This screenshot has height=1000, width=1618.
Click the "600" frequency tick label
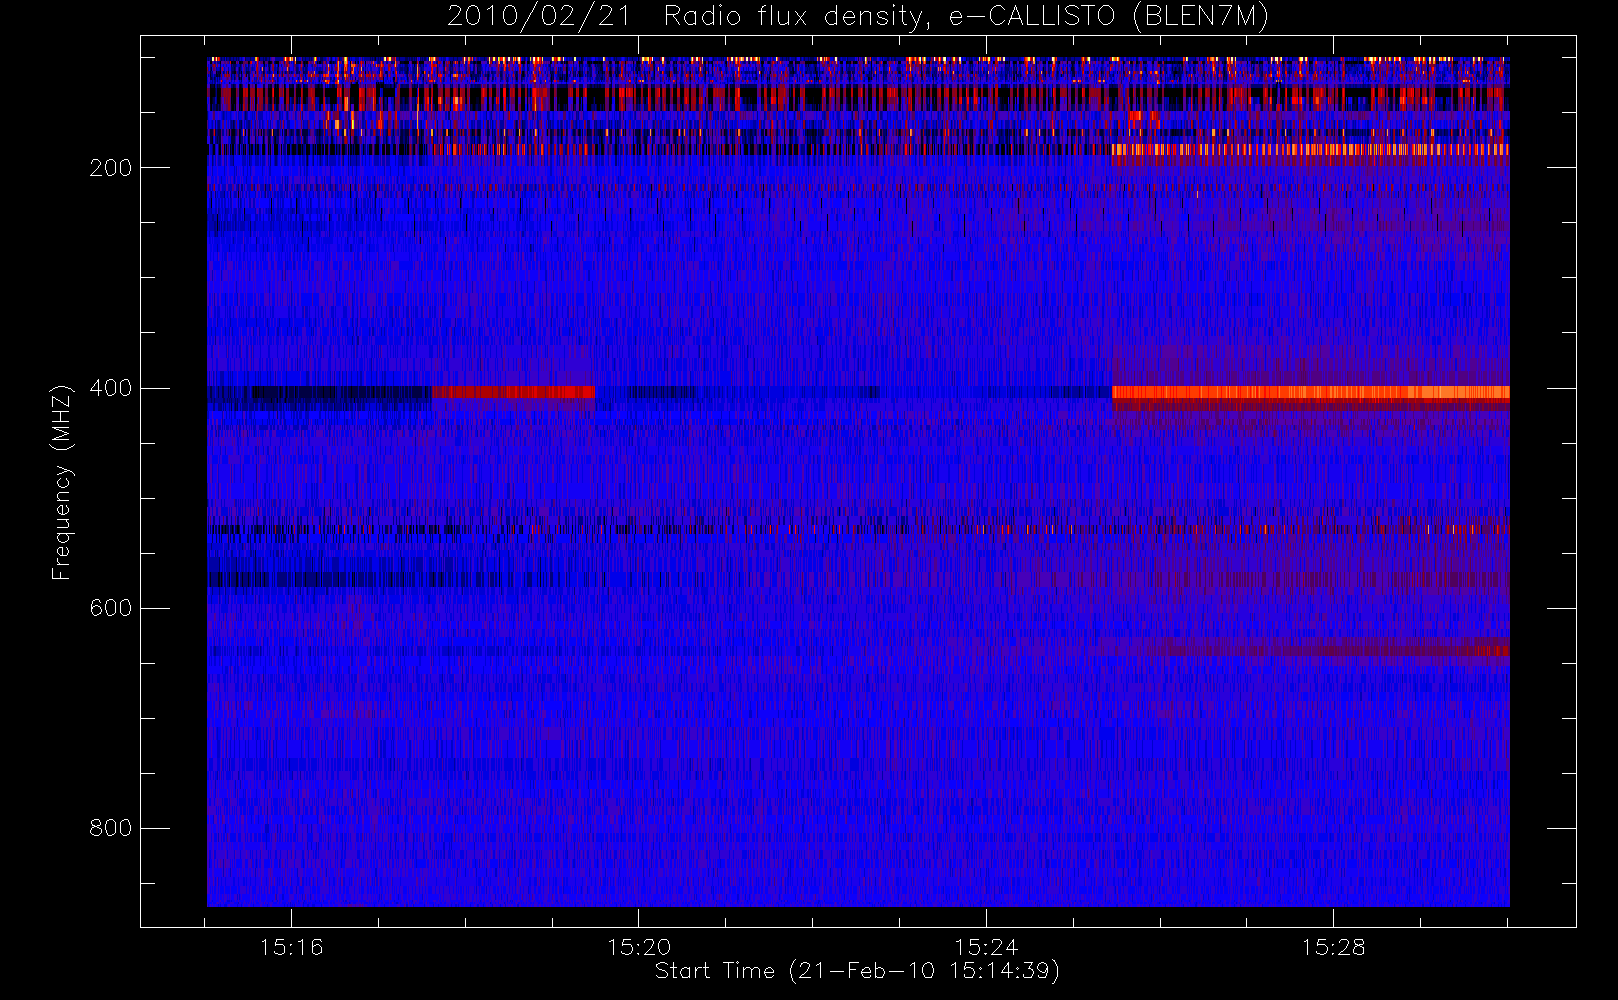point(111,608)
